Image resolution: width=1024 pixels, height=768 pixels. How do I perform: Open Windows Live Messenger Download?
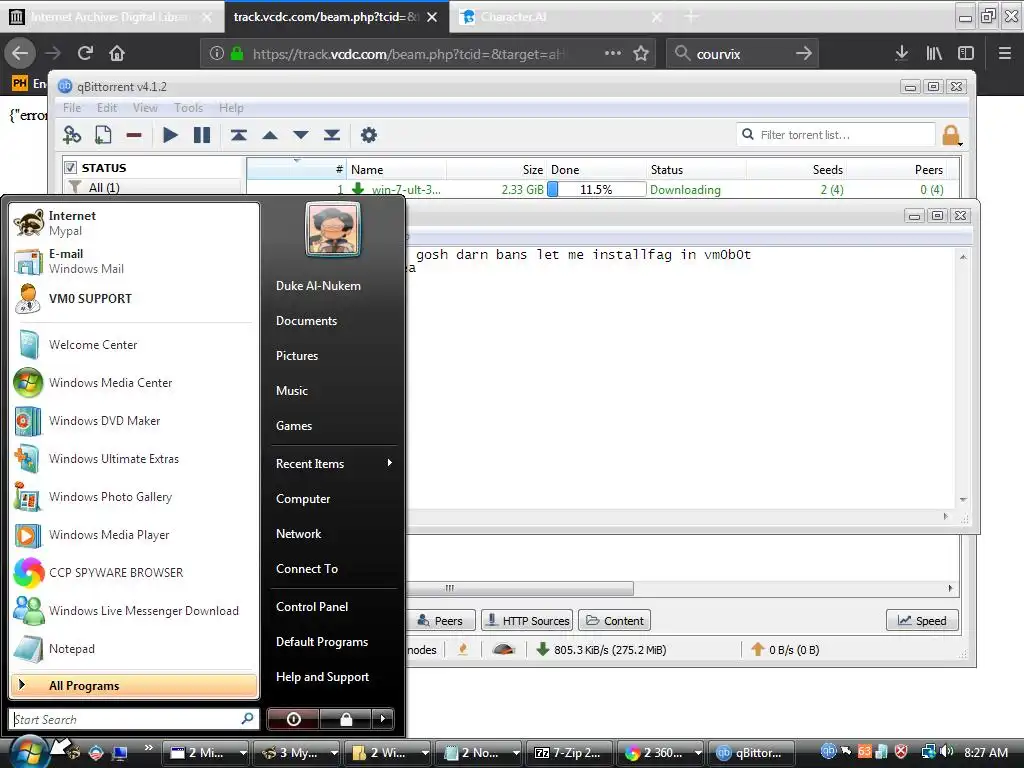(133, 611)
